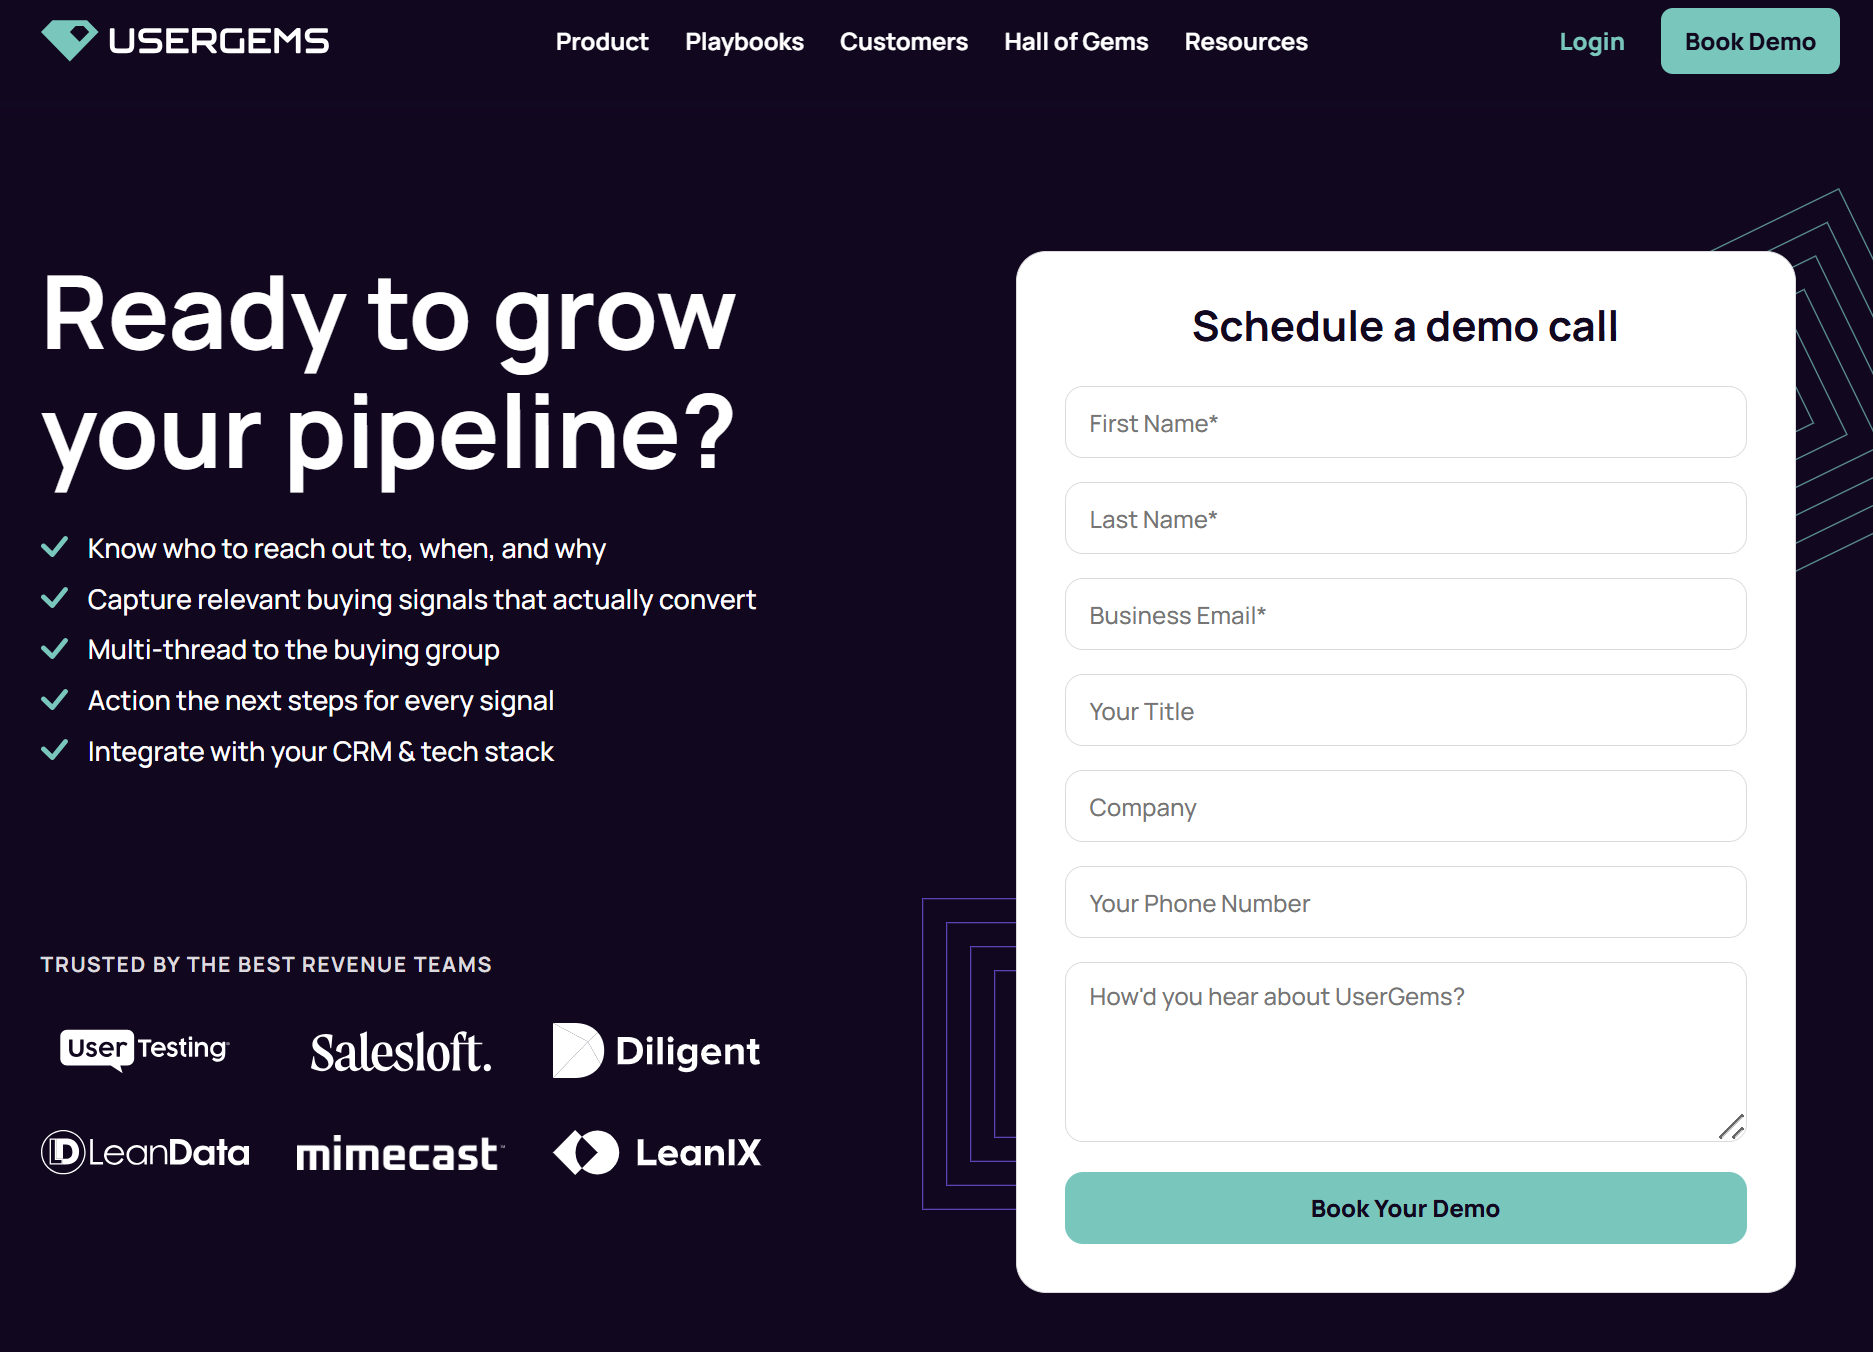Click the LeanData logo
The width and height of the screenshot is (1873, 1352).
[x=145, y=1152]
